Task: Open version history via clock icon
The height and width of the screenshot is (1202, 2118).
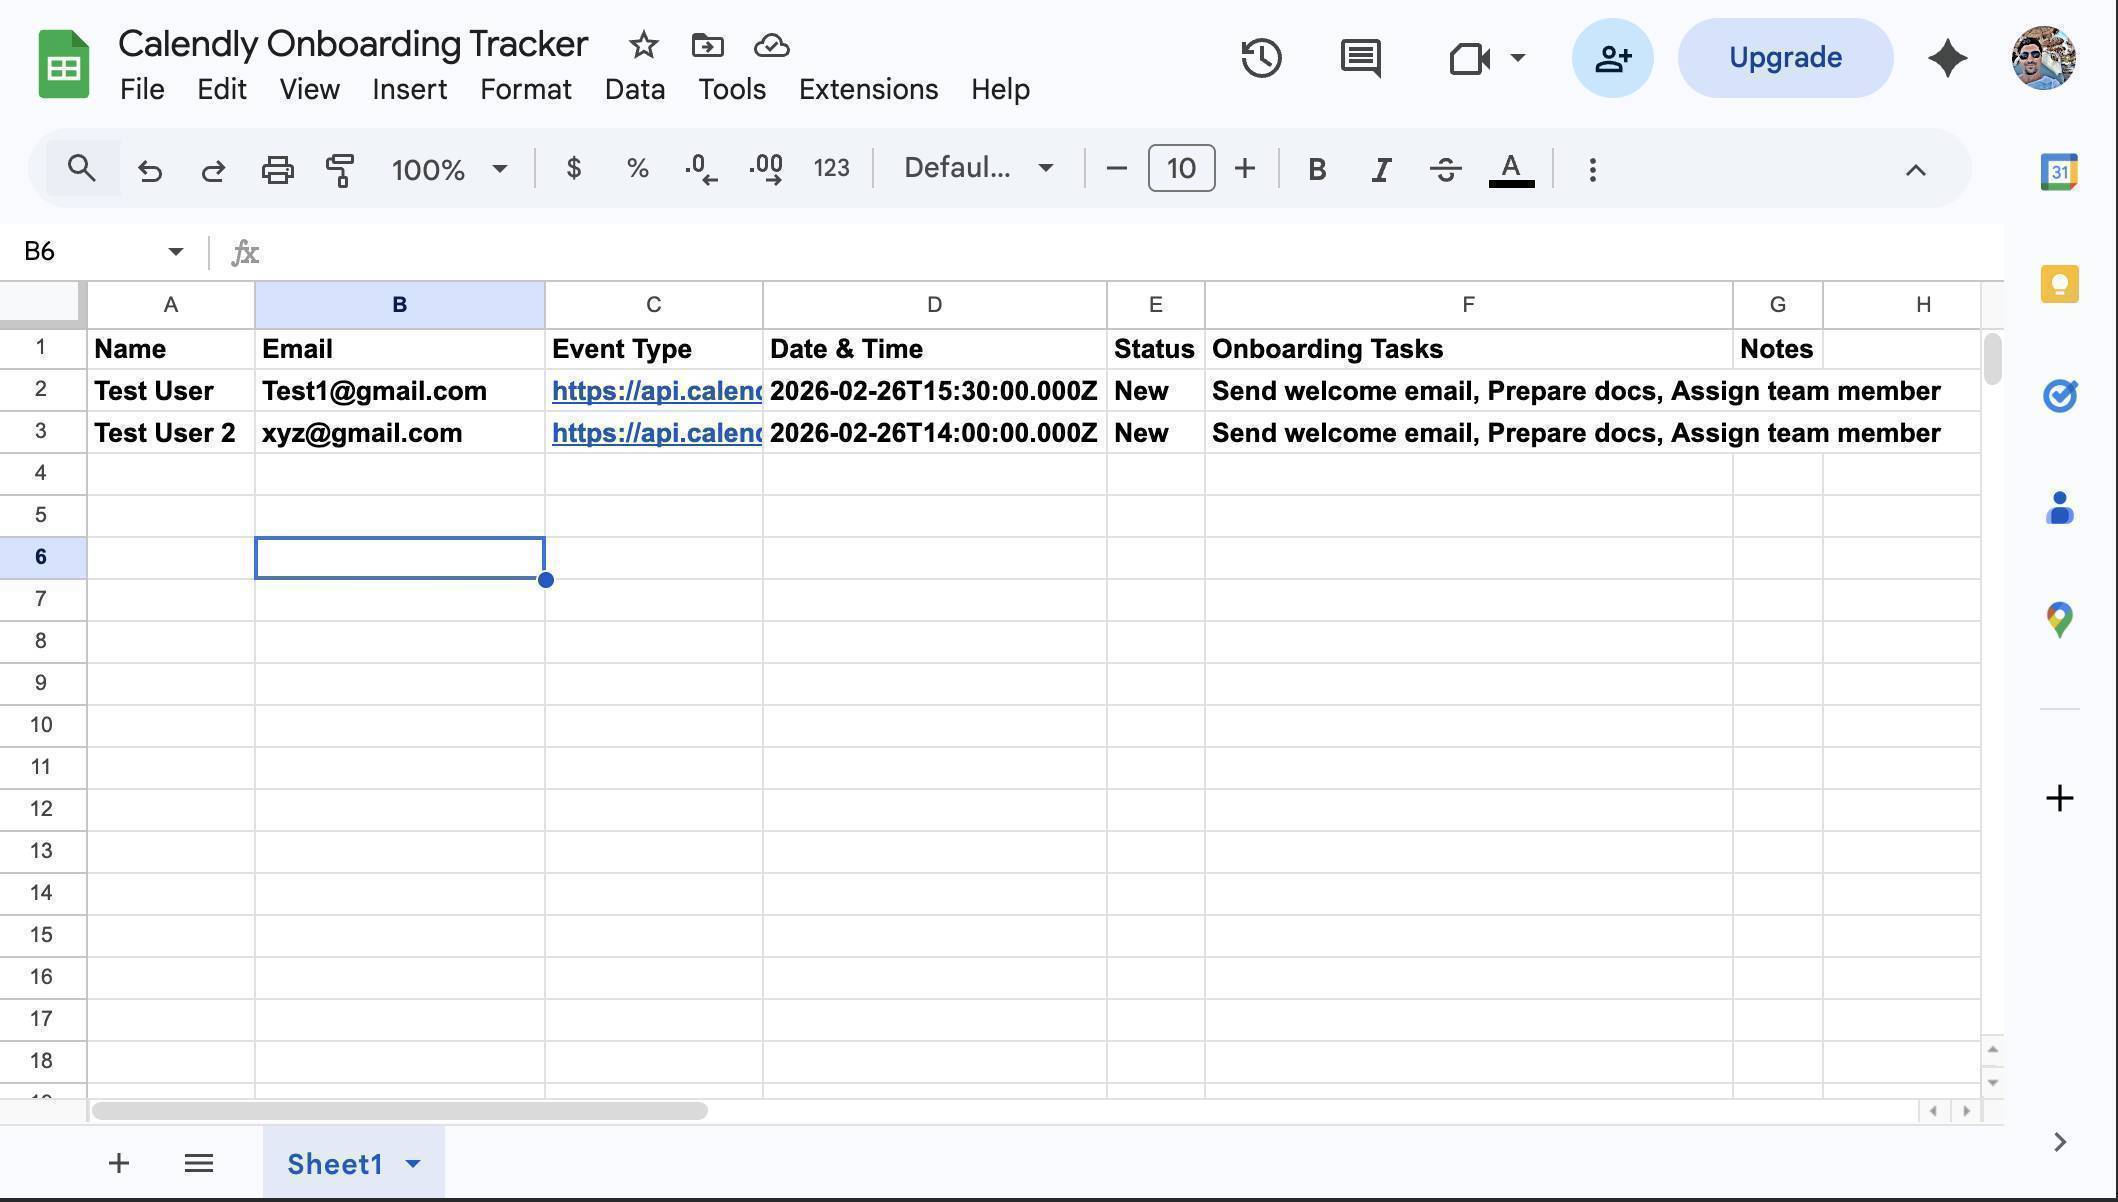Action: coord(1261,58)
